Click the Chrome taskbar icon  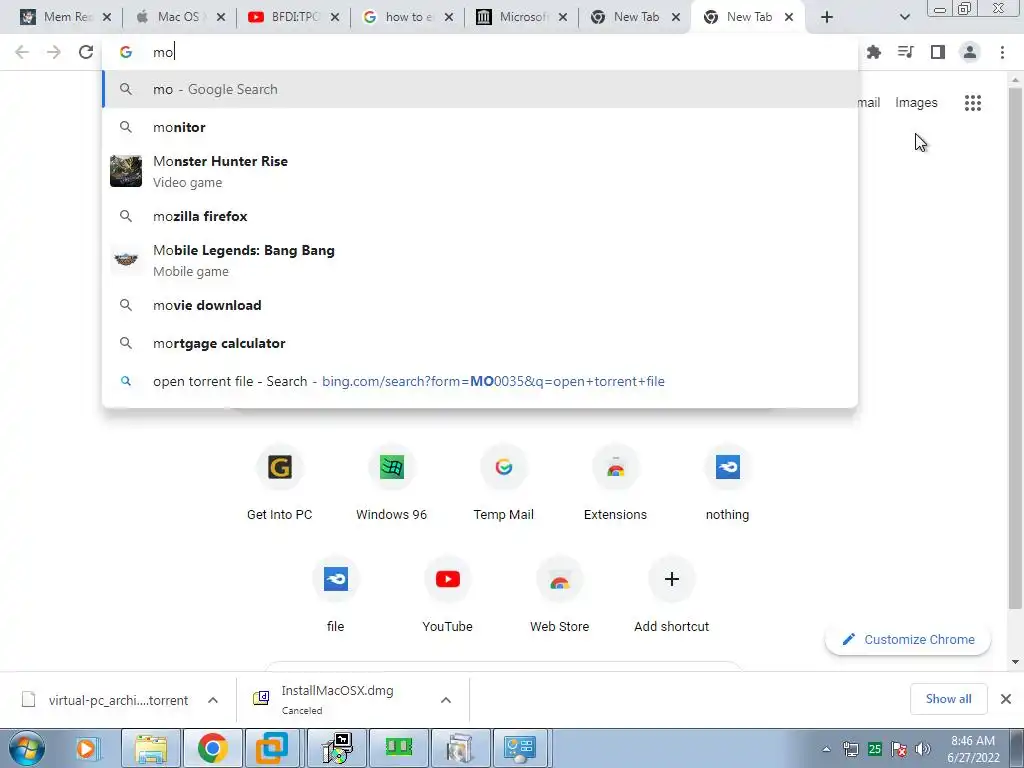[x=212, y=748]
